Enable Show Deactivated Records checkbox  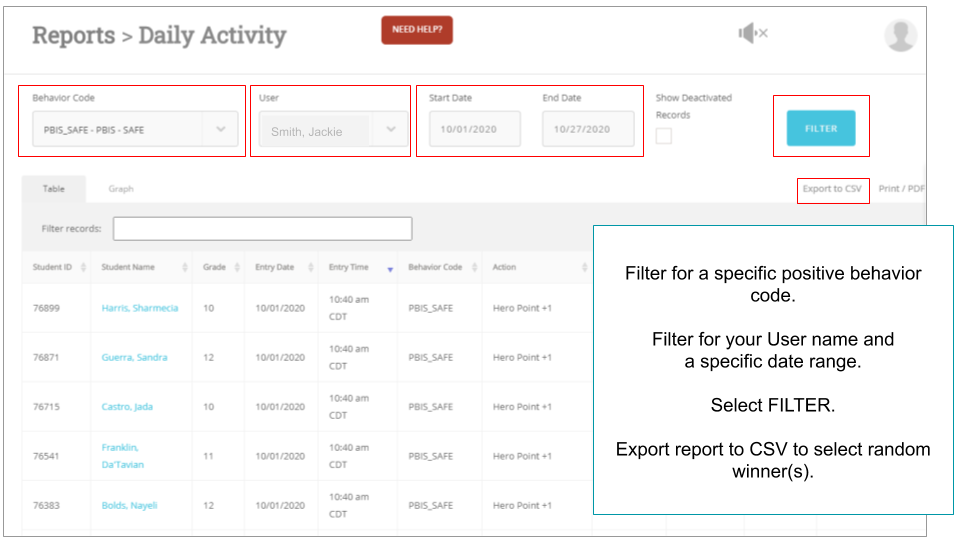pyautogui.click(x=664, y=136)
